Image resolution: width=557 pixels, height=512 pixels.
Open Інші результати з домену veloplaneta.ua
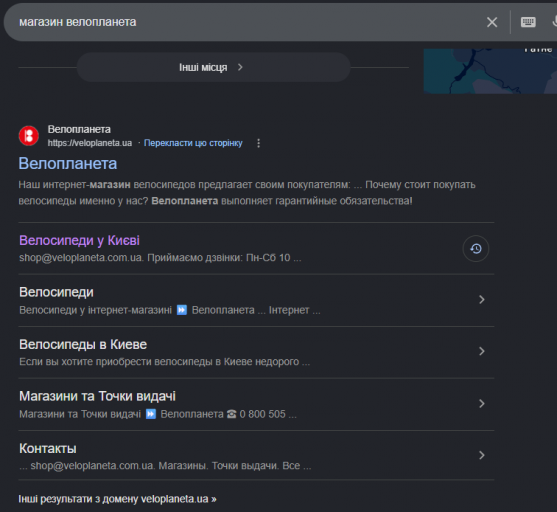(x=117, y=499)
